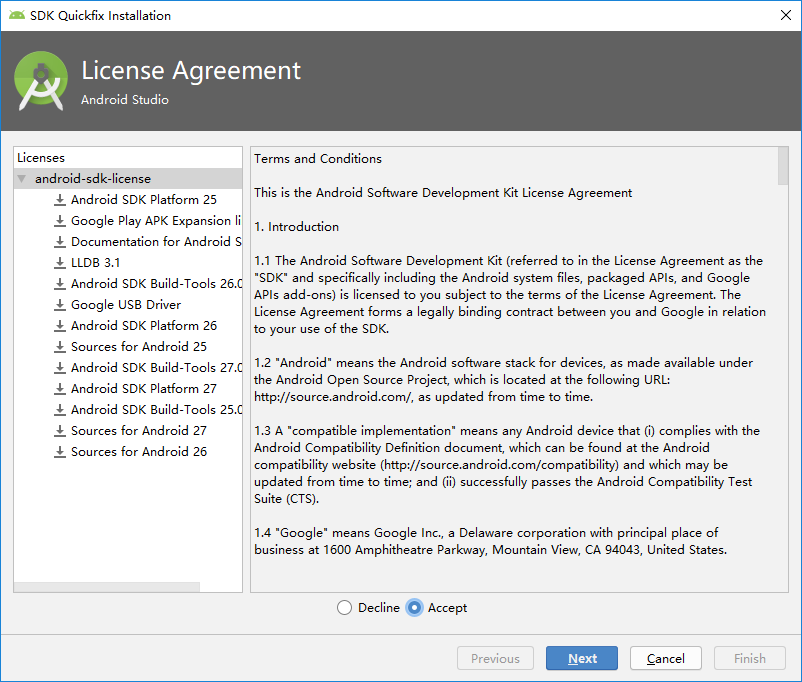
Task: Click download icon beside Android SDK Platform 26
Action: click(x=60, y=325)
